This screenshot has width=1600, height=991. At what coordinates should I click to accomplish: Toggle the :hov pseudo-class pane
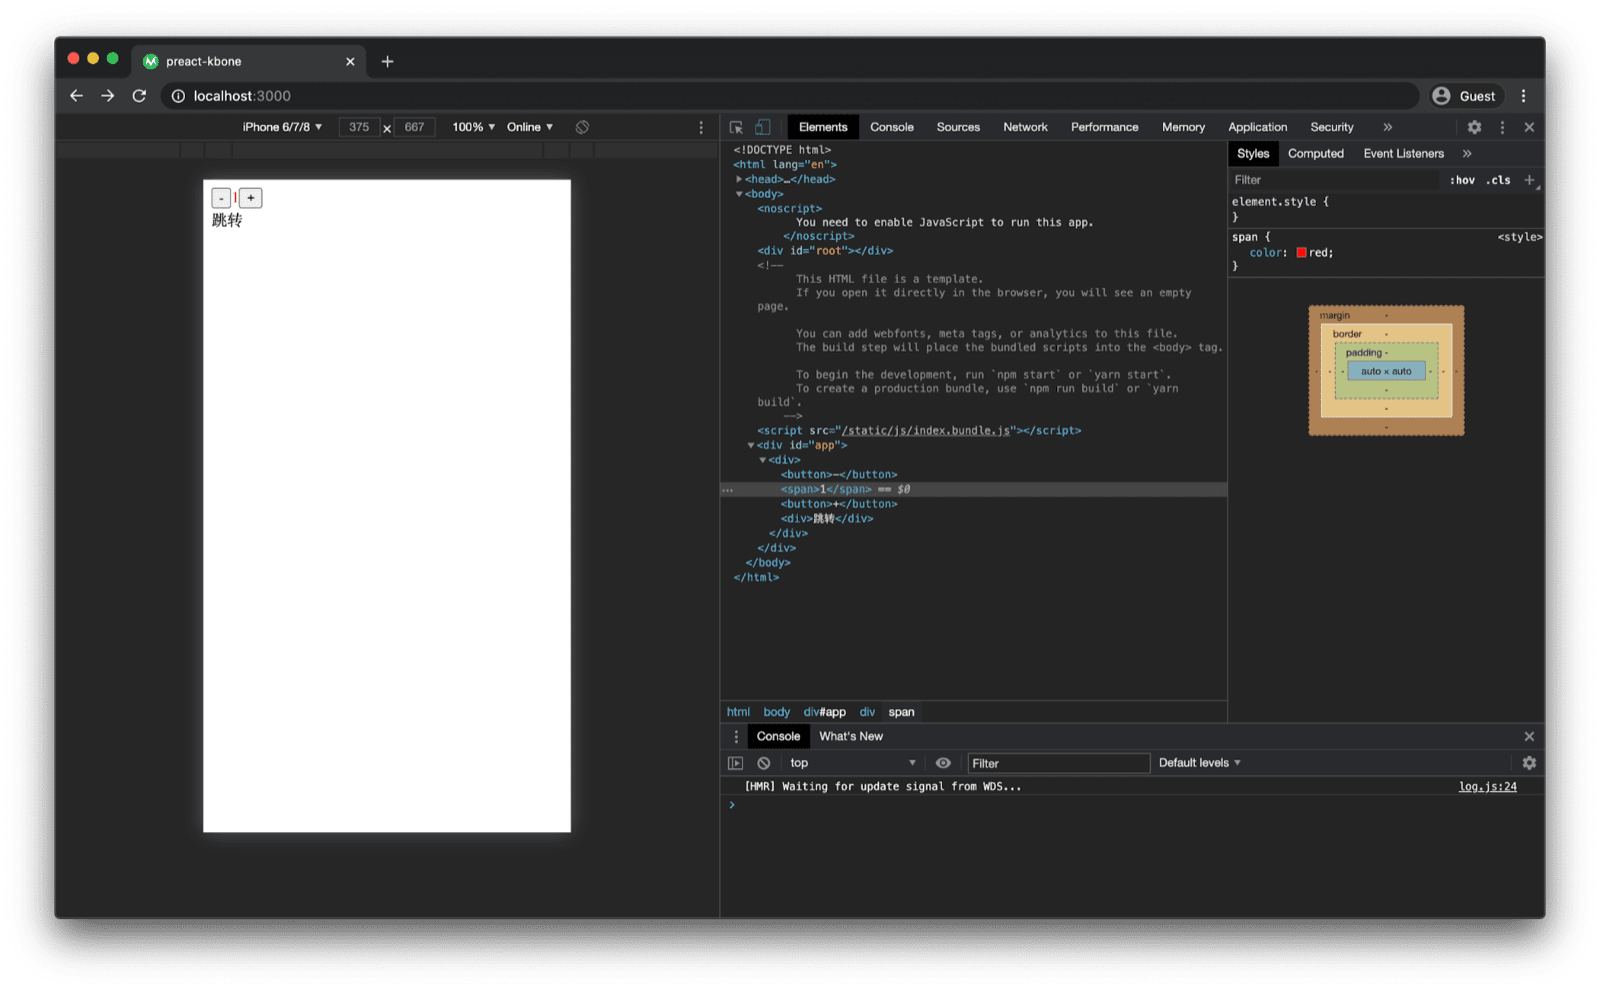1463,180
